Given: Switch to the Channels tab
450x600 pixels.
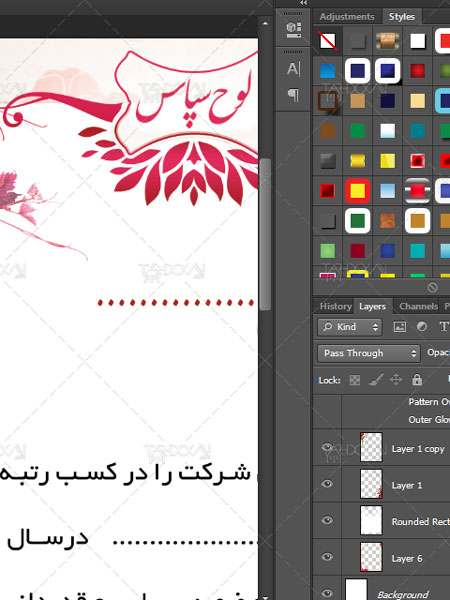Looking at the screenshot, I should coord(418,306).
